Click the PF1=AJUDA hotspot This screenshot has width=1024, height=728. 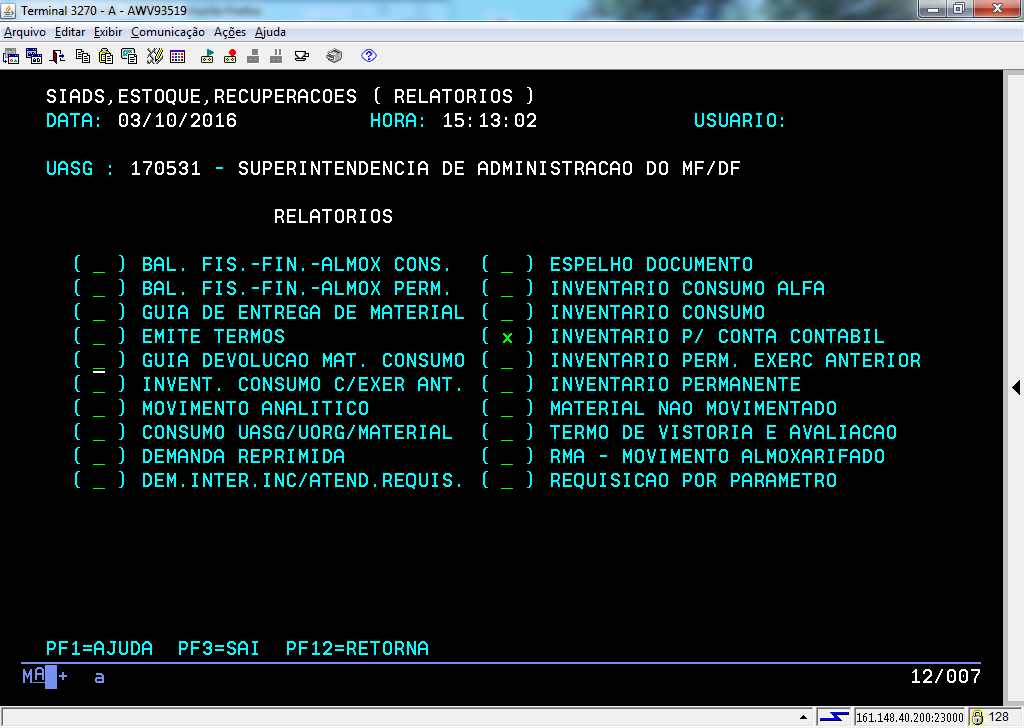tap(99, 648)
